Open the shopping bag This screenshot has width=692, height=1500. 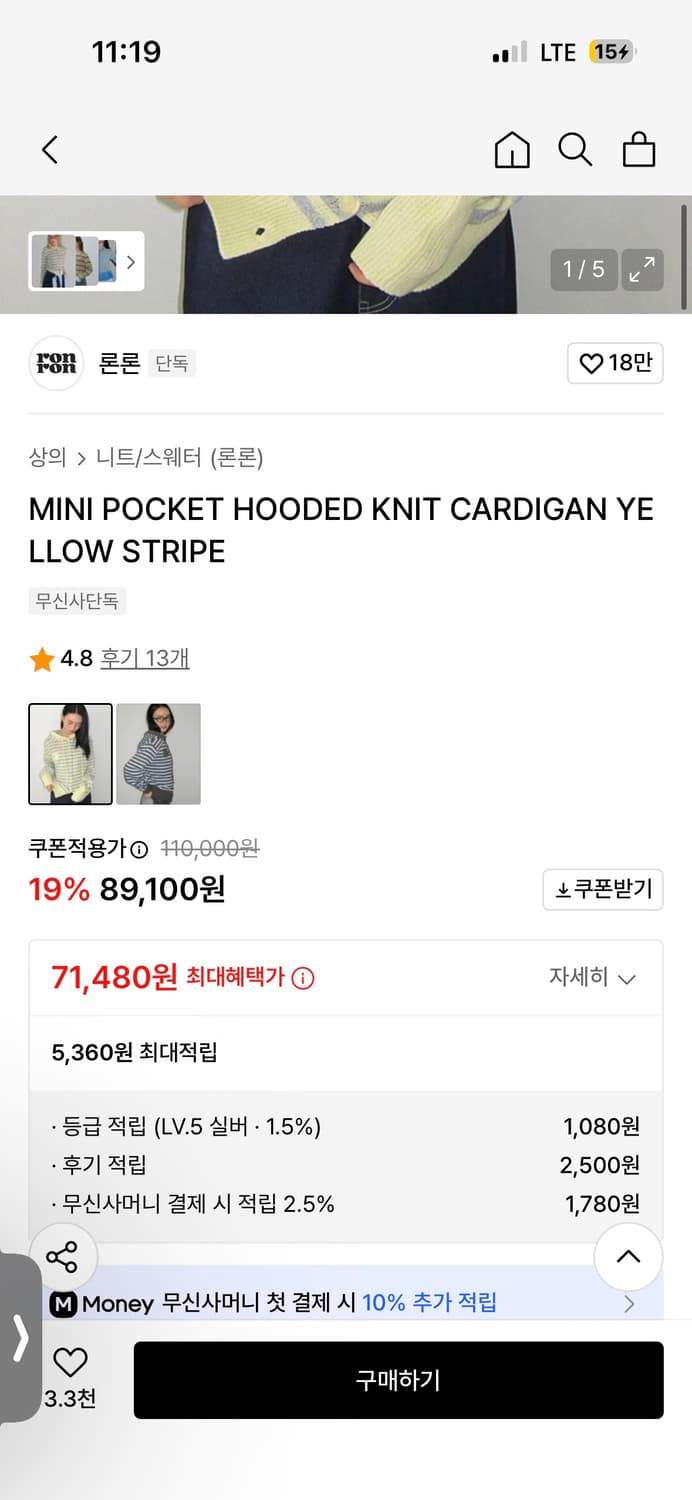[x=639, y=149]
